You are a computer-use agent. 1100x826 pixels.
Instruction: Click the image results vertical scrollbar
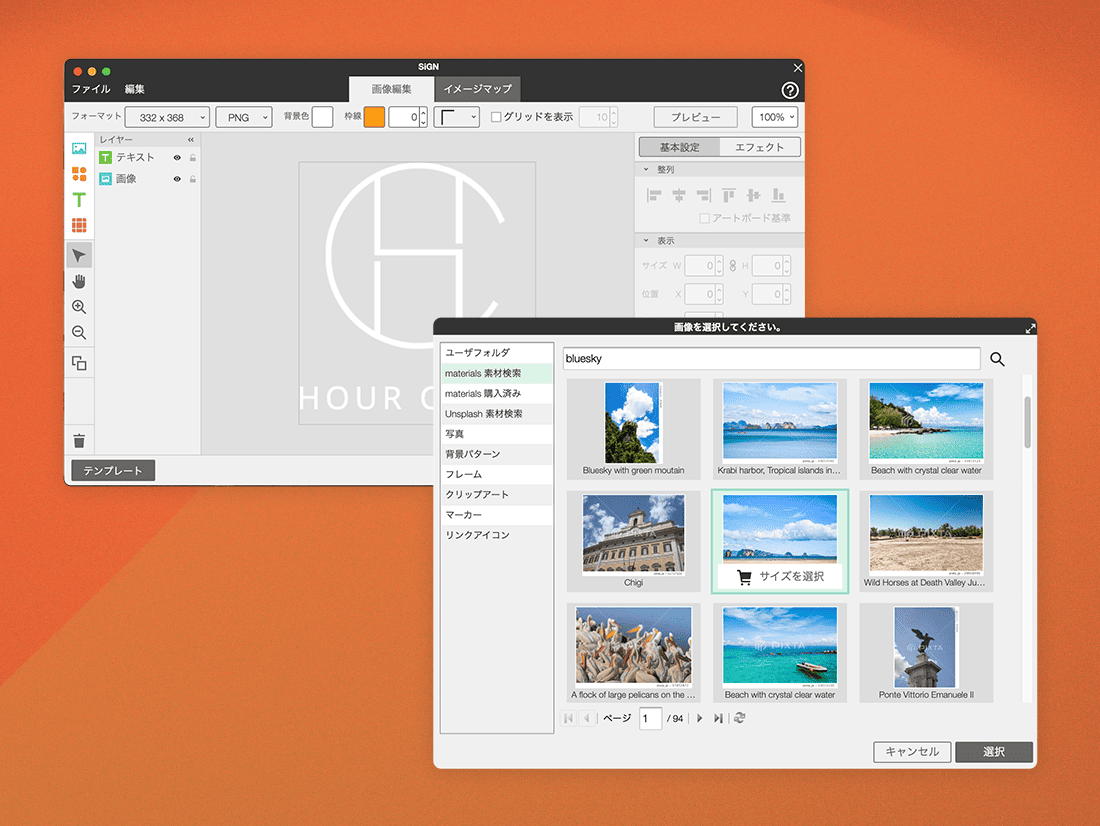(x=1028, y=422)
